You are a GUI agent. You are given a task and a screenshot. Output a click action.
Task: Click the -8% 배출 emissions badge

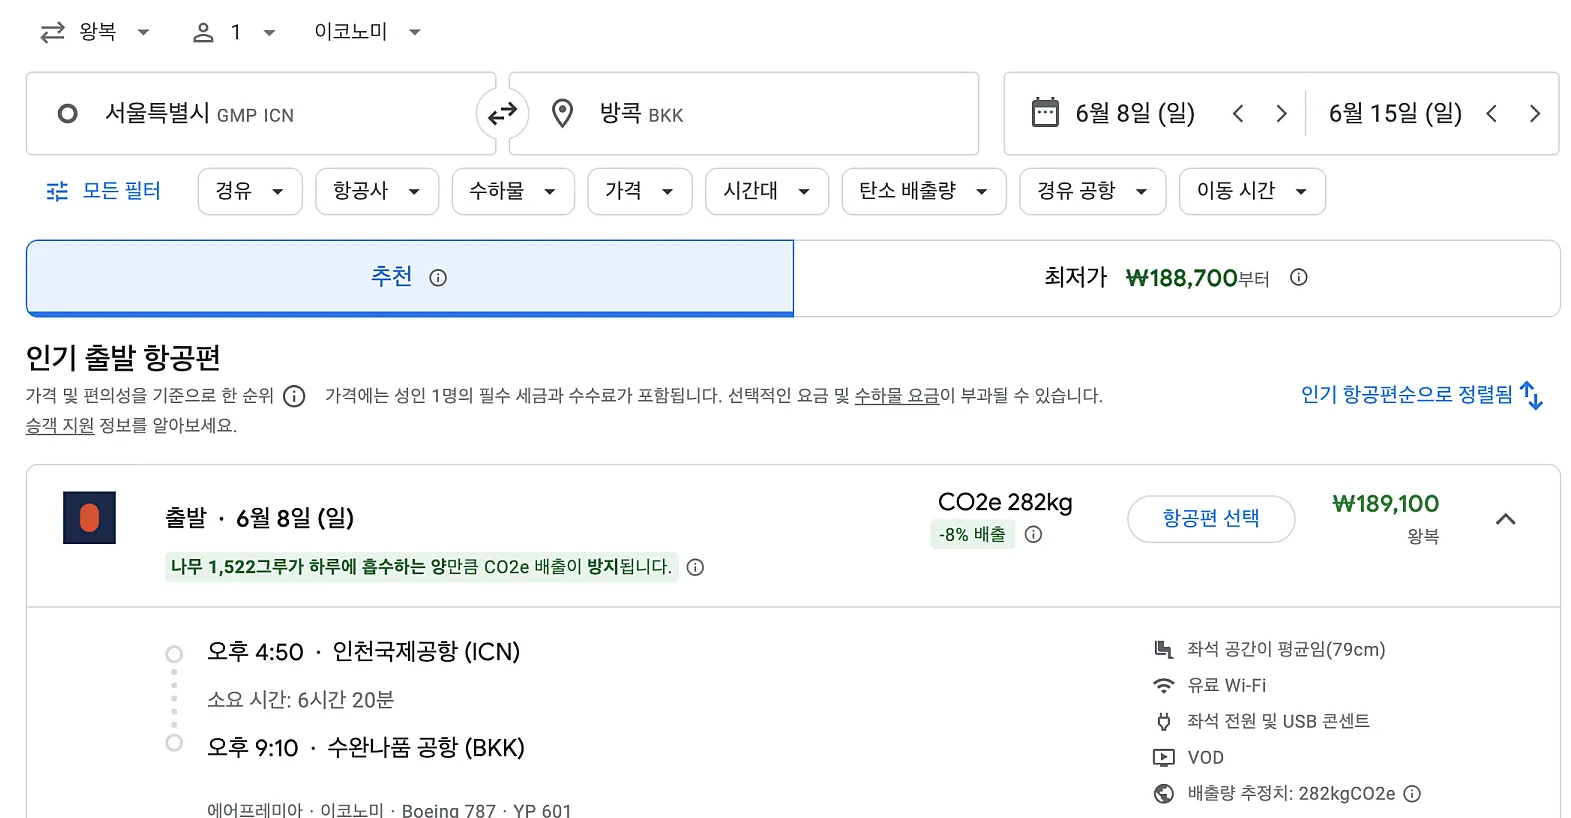tap(971, 534)
